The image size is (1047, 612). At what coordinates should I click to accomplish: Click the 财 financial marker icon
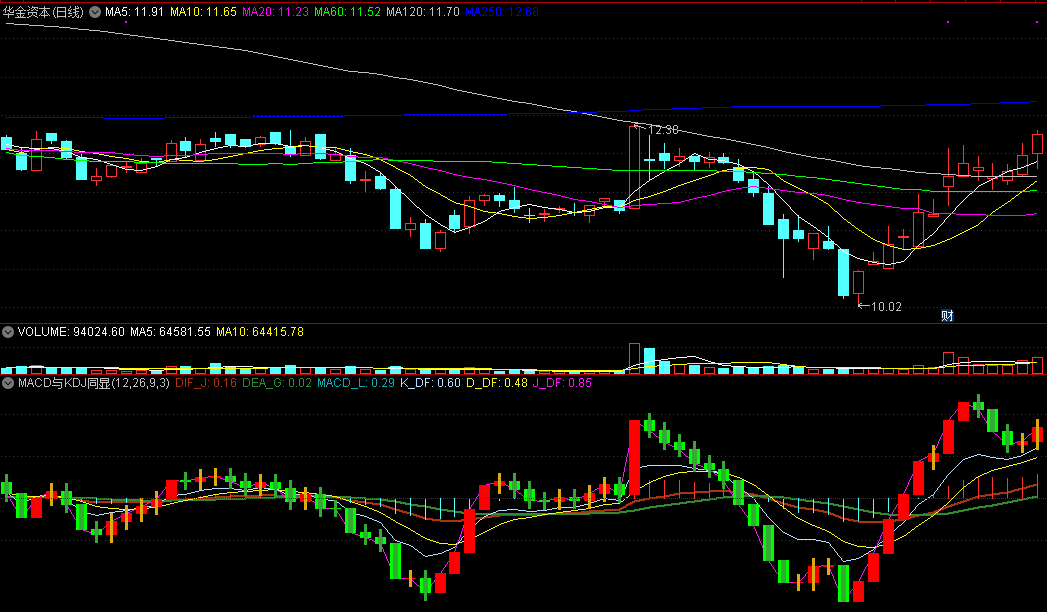coord(947,316)
